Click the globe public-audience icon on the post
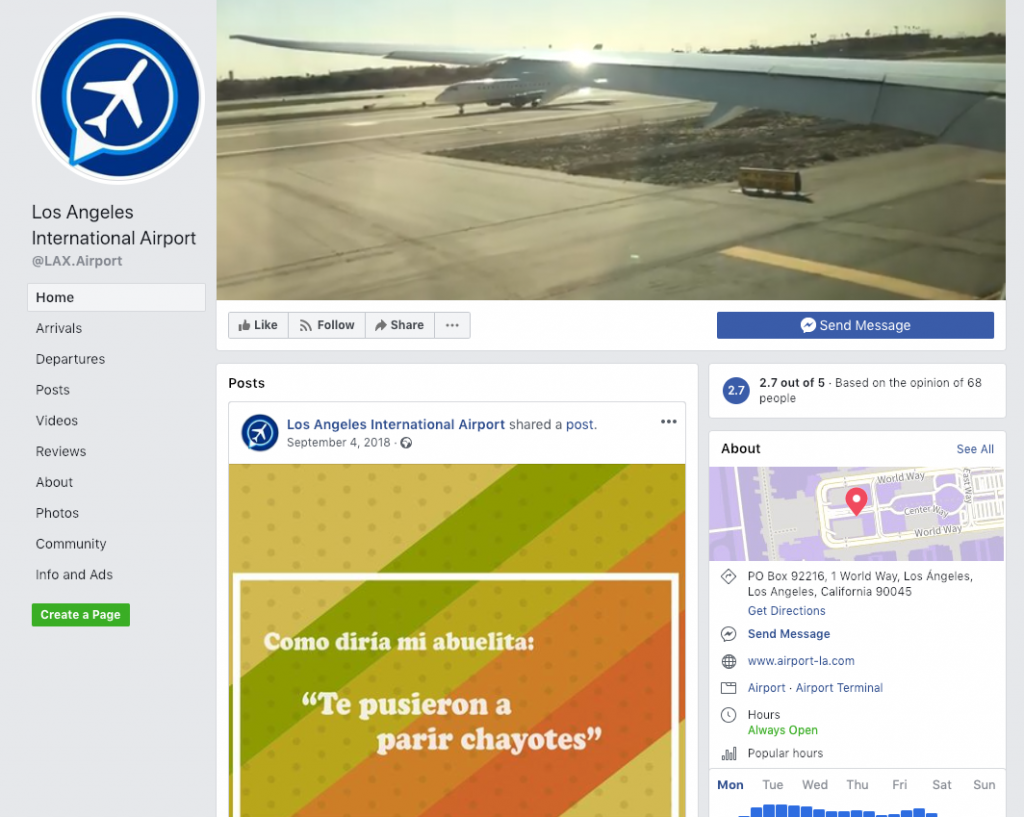Image resolution: width=1024 pixels, height=817 pixels. pos(406,443)
